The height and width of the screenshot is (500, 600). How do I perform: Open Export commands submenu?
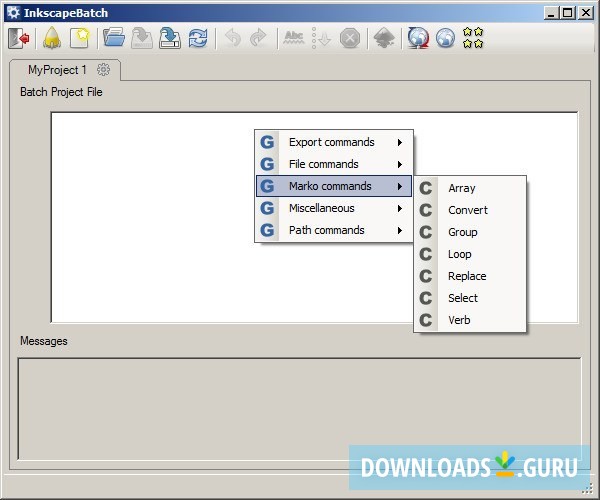[334, 142]
